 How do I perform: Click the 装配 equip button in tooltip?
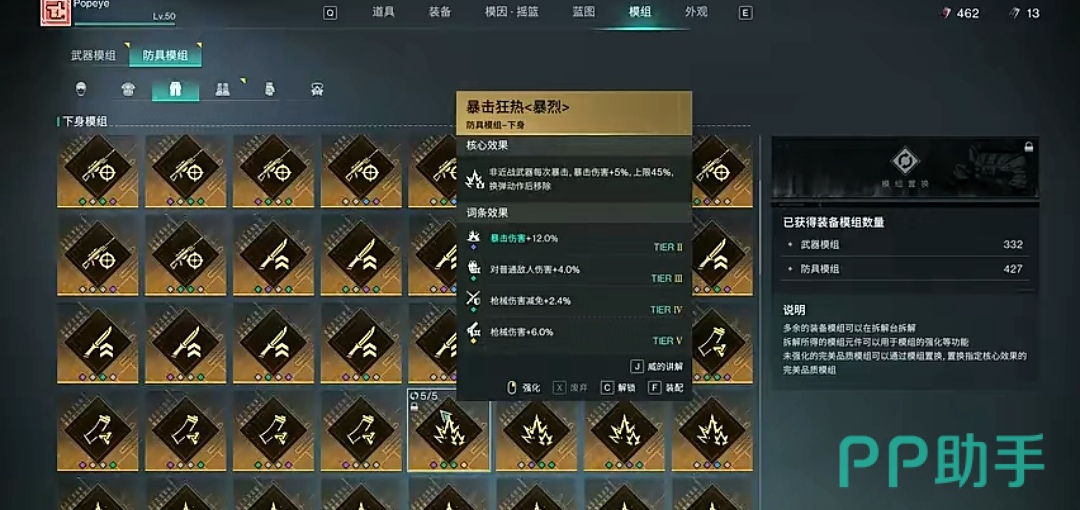click(666, 388)
